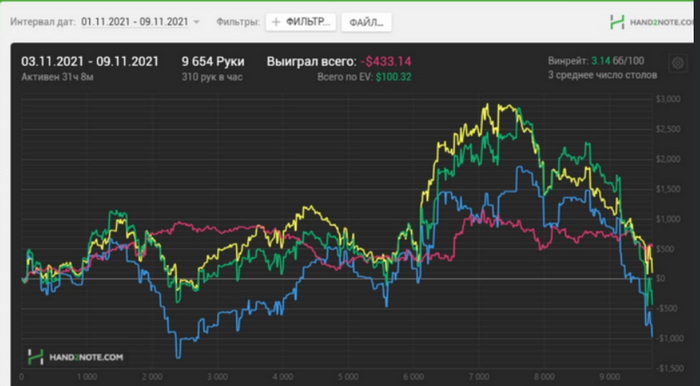Click the EV total value $100.32
The height and width of the screenshot is (386, 700).
393,77
